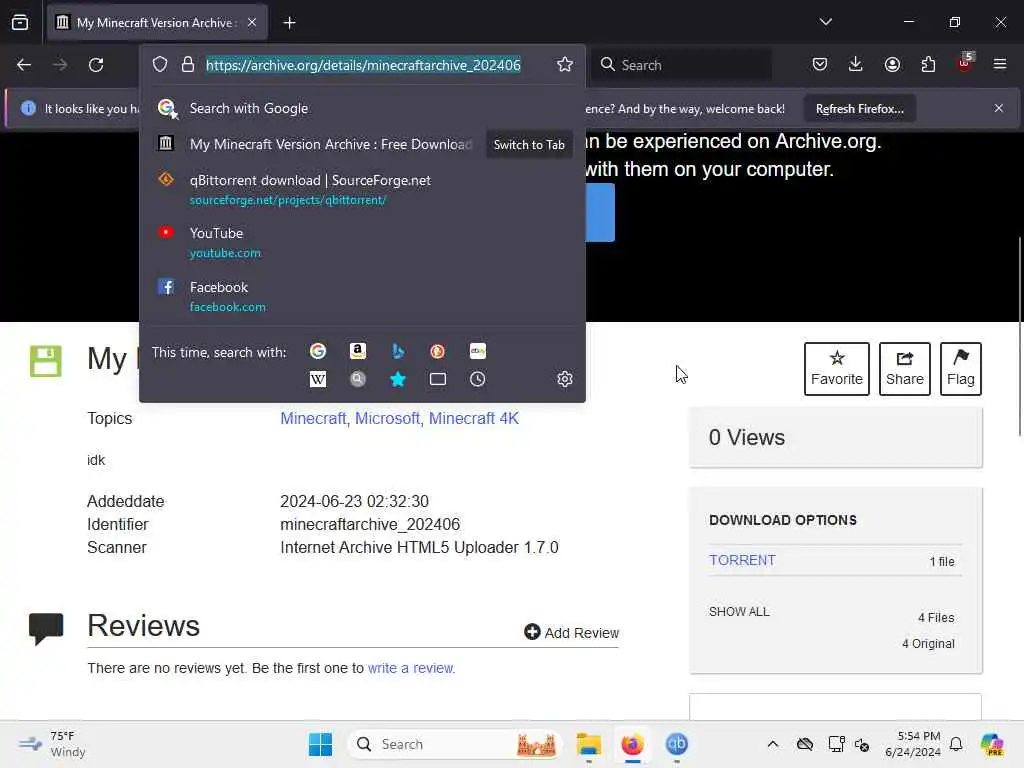
Task: View recent browsing across windows icon
Action: tap(20, 22)
